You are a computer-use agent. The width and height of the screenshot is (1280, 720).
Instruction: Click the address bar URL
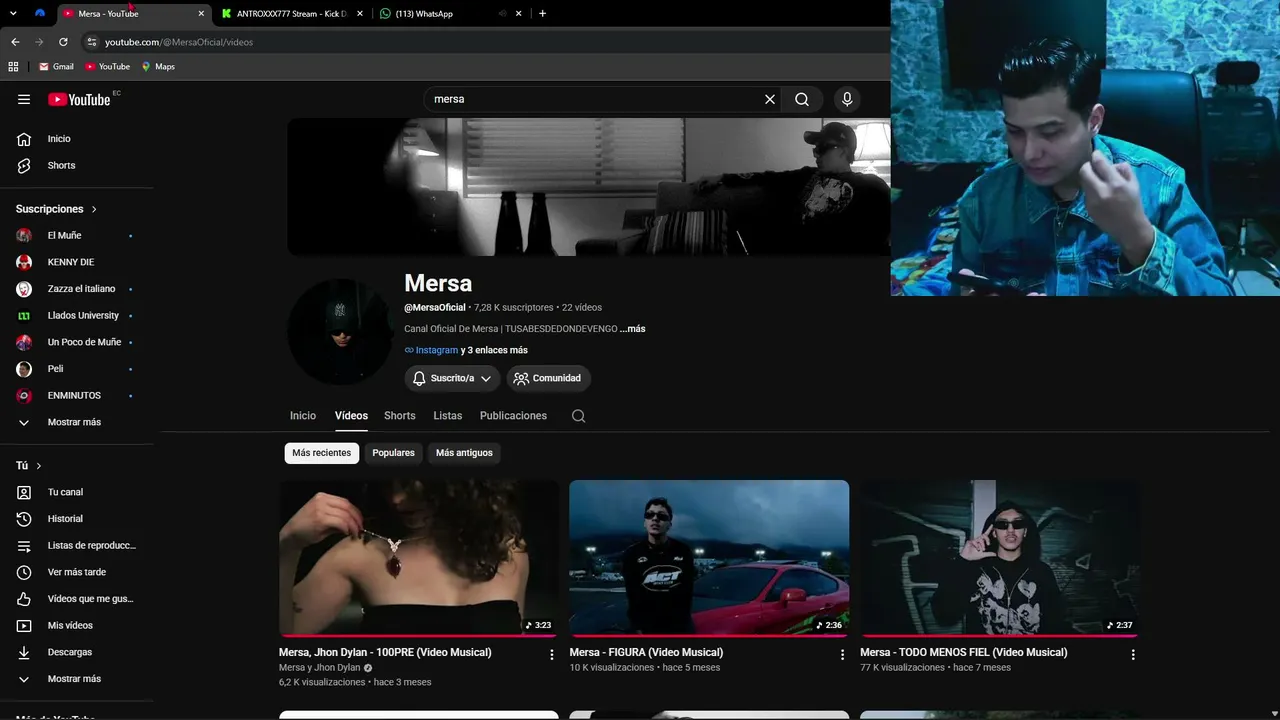pyautogui.click(x=179, y=42)
